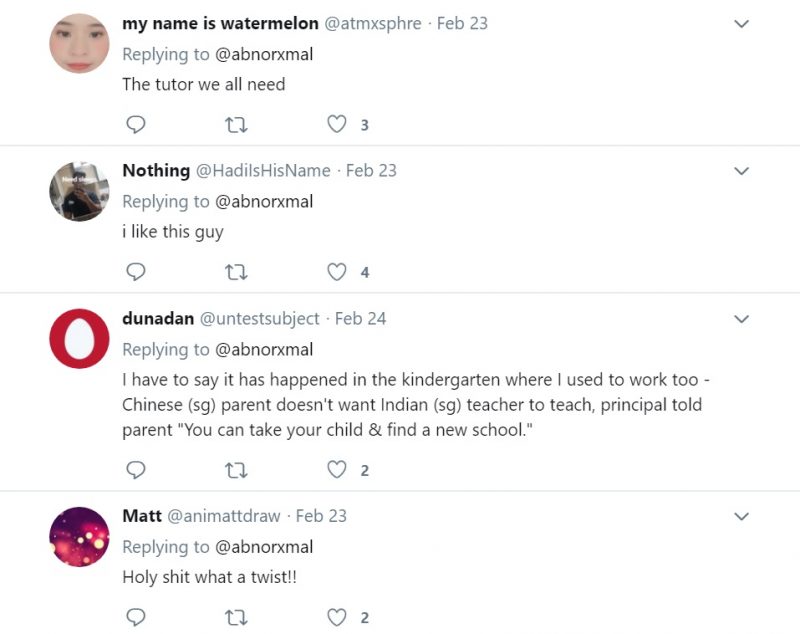Retweet 'The tutor we all need' tweet
800x634 pixels.
tap(236, 124)
